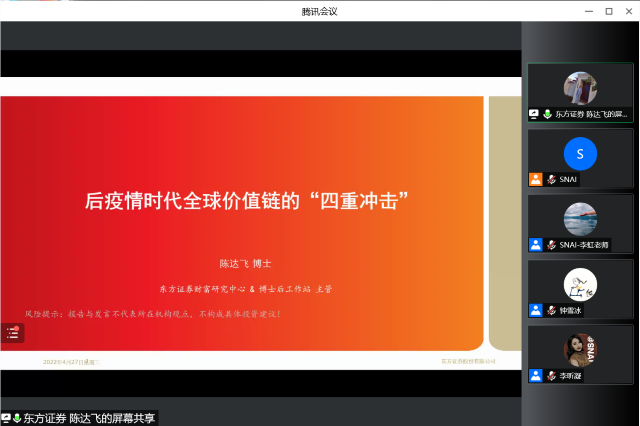Open the red list menu on slide
This screenshot has height=426, width=640.
tap(12, 333)
